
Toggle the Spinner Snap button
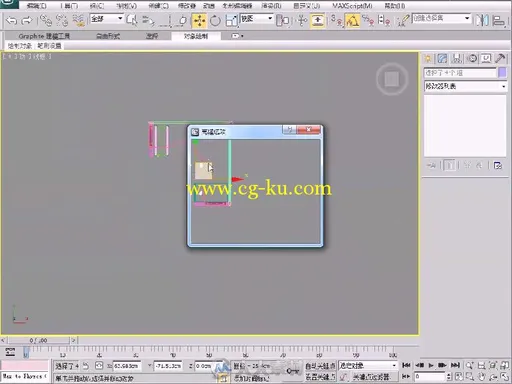tap(384, 21)
